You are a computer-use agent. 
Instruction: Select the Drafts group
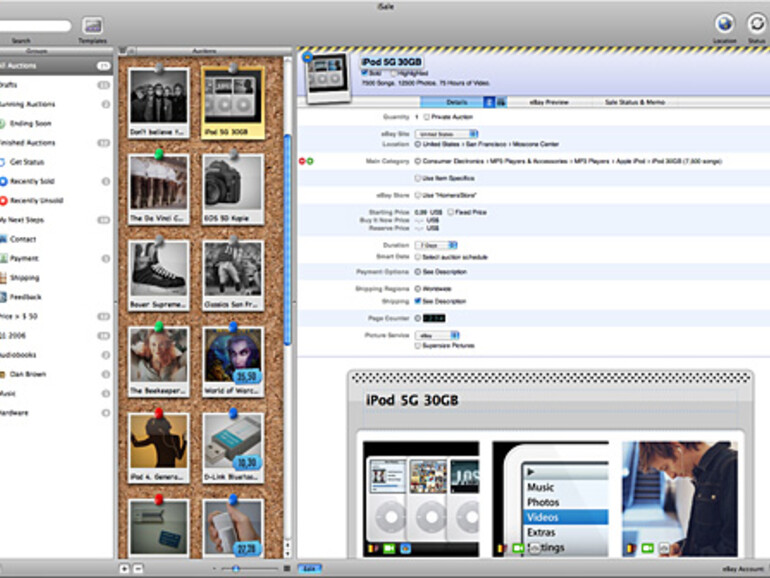[x=56, y=85]
